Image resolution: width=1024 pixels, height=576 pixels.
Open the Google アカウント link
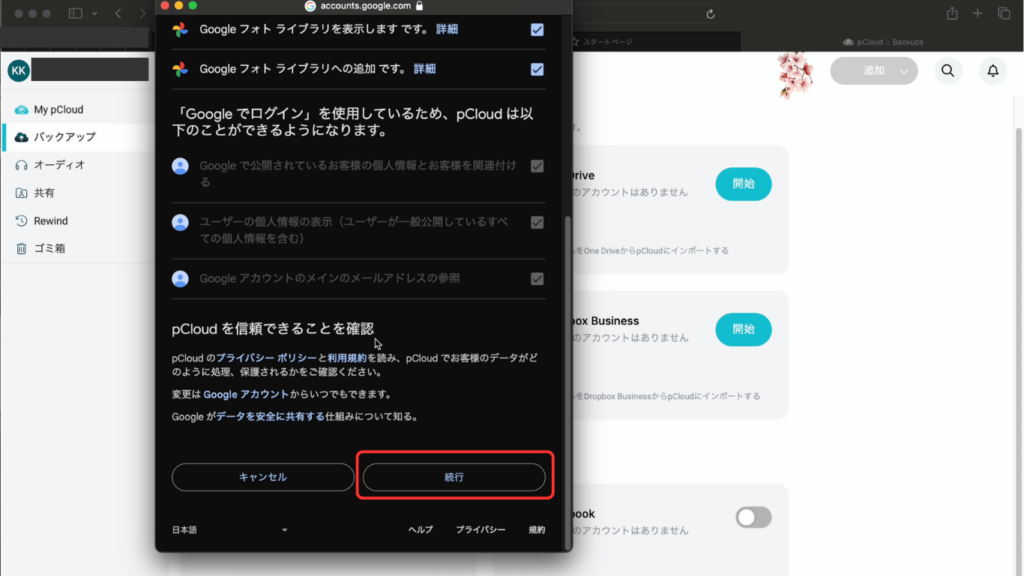click(x=246, y=394)
